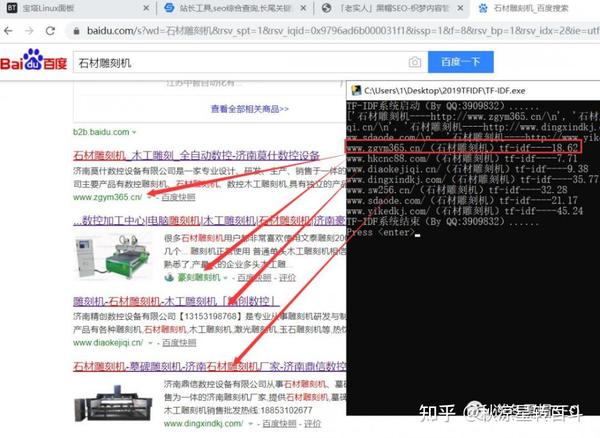
Task: Click the TF-IDF.exe console title bar
Action: (x=473, y=91)
